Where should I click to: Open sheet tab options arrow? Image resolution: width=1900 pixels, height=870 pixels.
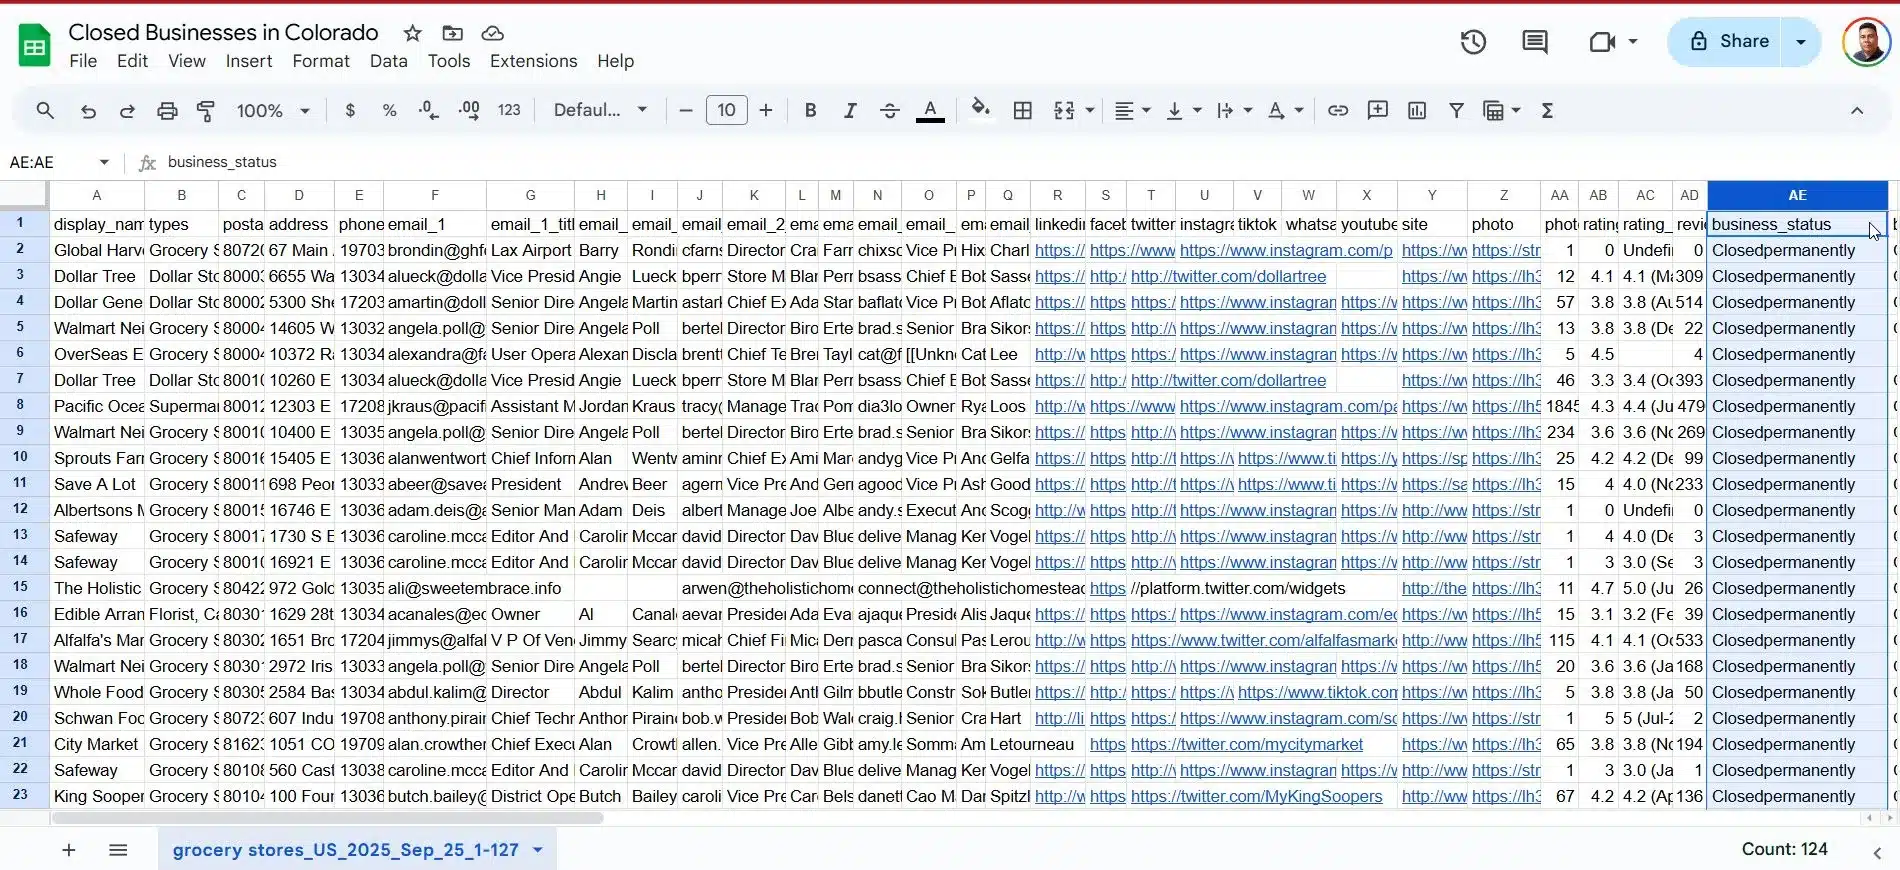pos(538,850)
